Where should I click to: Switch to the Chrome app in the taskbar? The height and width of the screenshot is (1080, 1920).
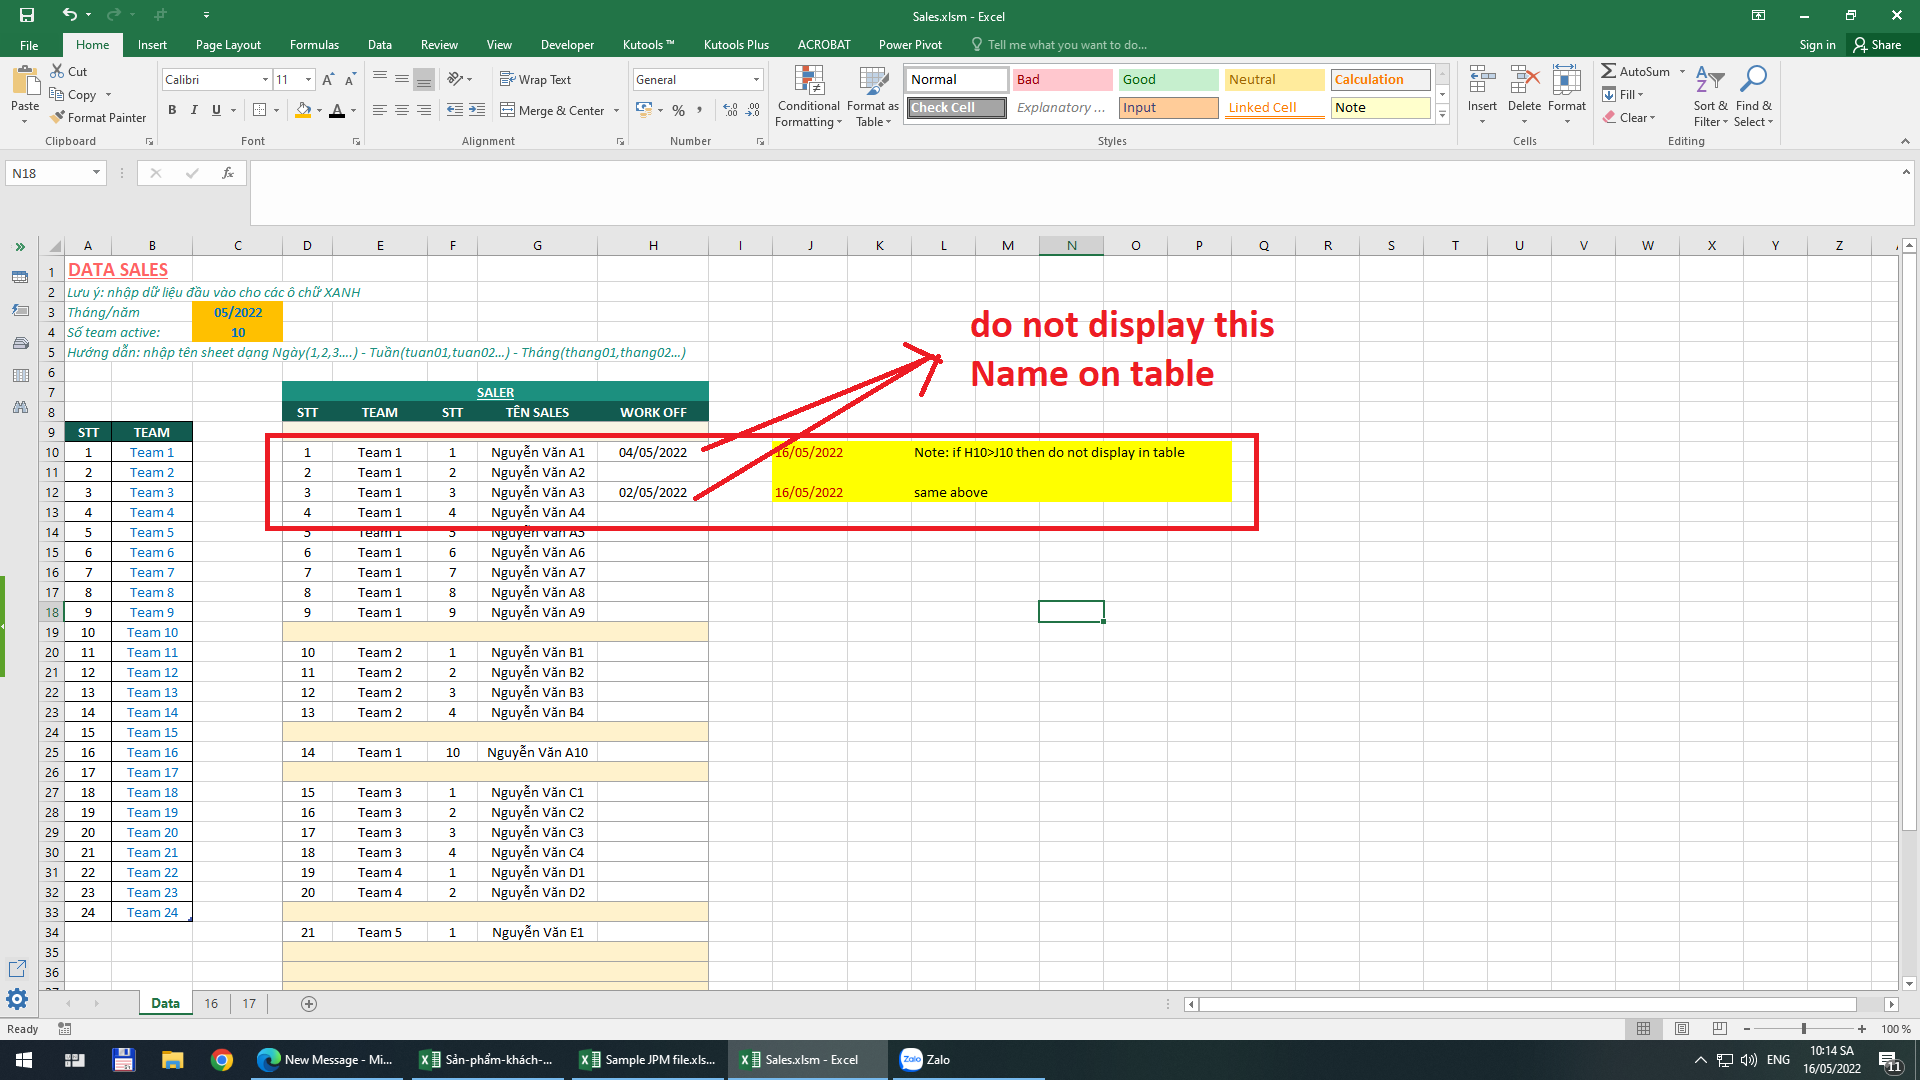[x=222, y=1060]
